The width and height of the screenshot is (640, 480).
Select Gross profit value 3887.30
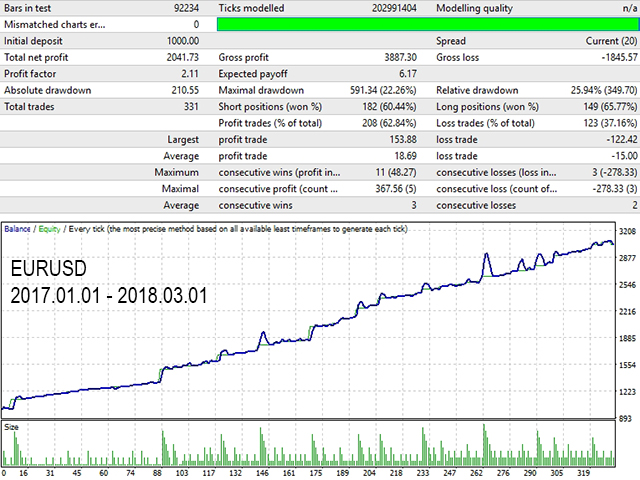(x=400, y=57)
